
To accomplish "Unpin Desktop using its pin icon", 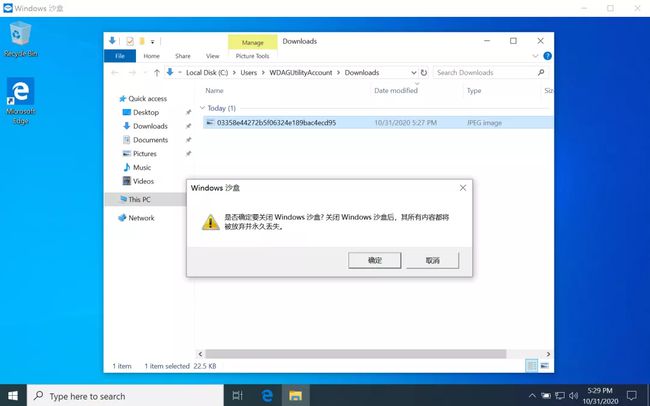I will click(x=188, y=112).
